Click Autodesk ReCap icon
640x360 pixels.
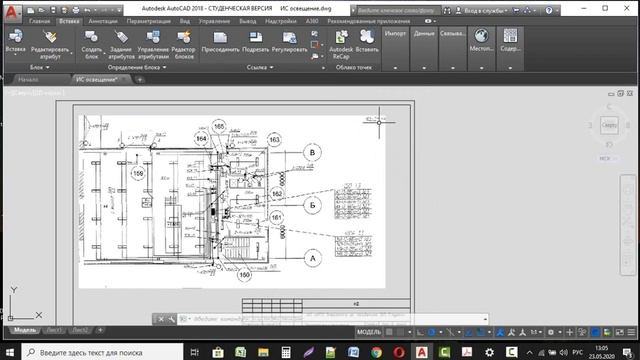click(x=341, y=37)
